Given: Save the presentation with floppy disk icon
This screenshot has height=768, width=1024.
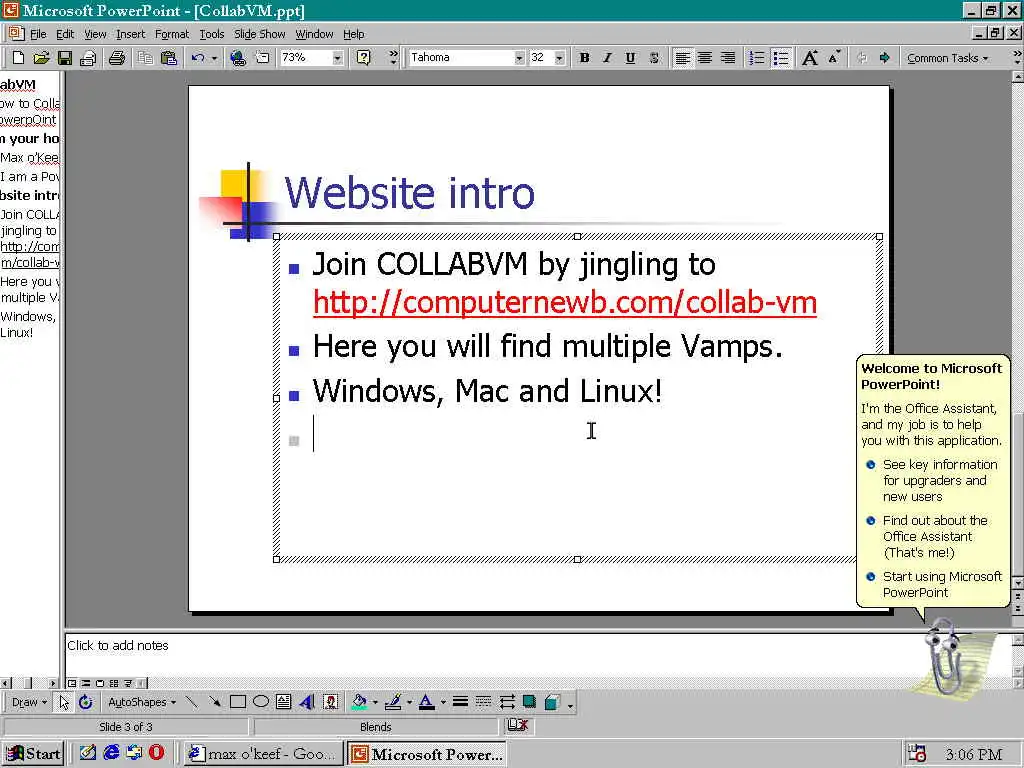Looking at the screenshot, I should click(x=65, y=58).
